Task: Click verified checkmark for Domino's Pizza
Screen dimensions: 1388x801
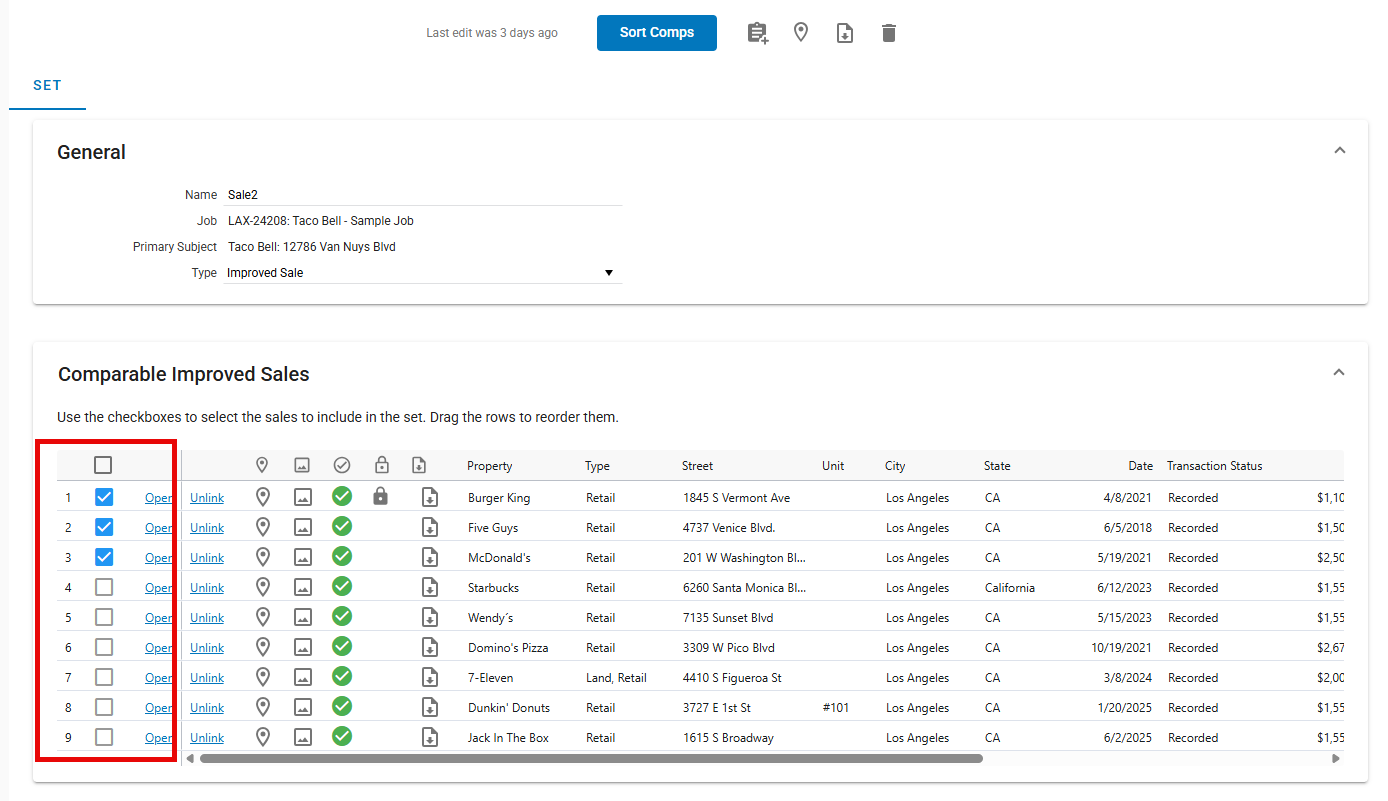Action: coord(342,646)
